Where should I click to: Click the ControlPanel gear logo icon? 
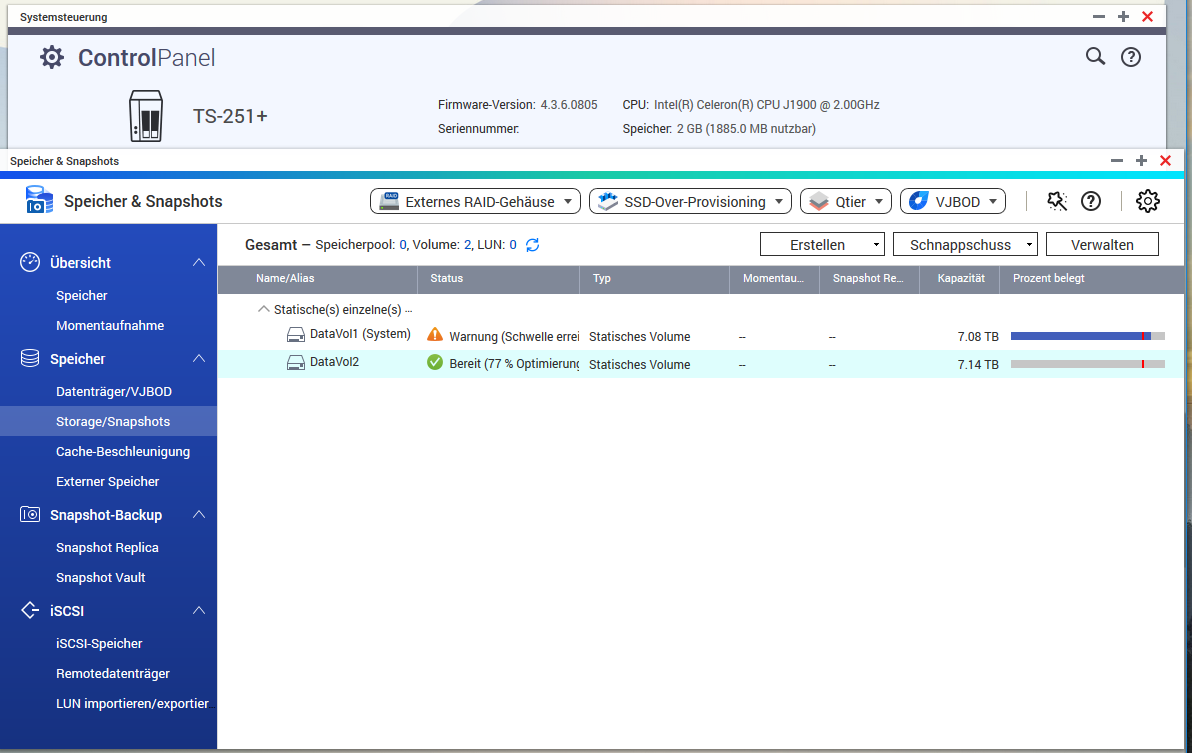52,57
